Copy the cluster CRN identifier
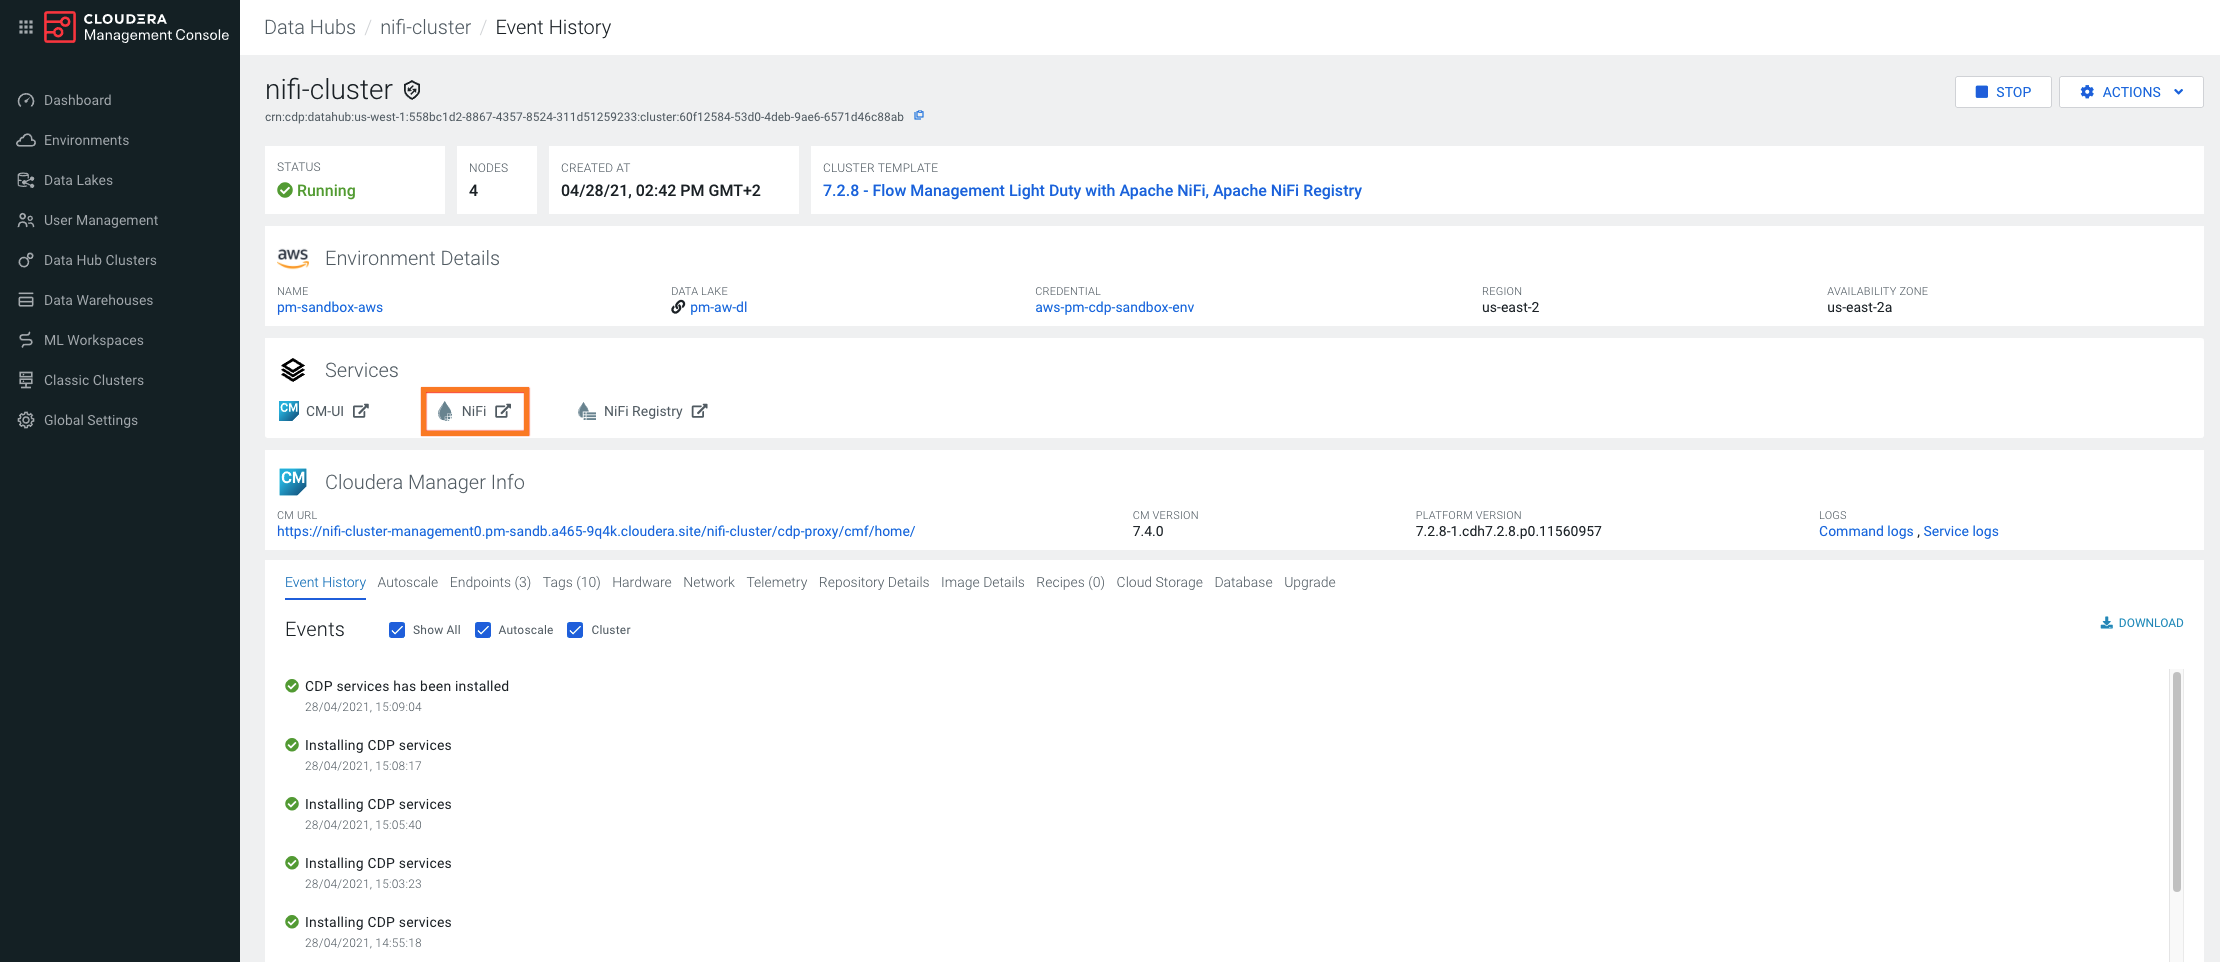The width and height of the screenshot is (2220, 962). pos(918,116)
